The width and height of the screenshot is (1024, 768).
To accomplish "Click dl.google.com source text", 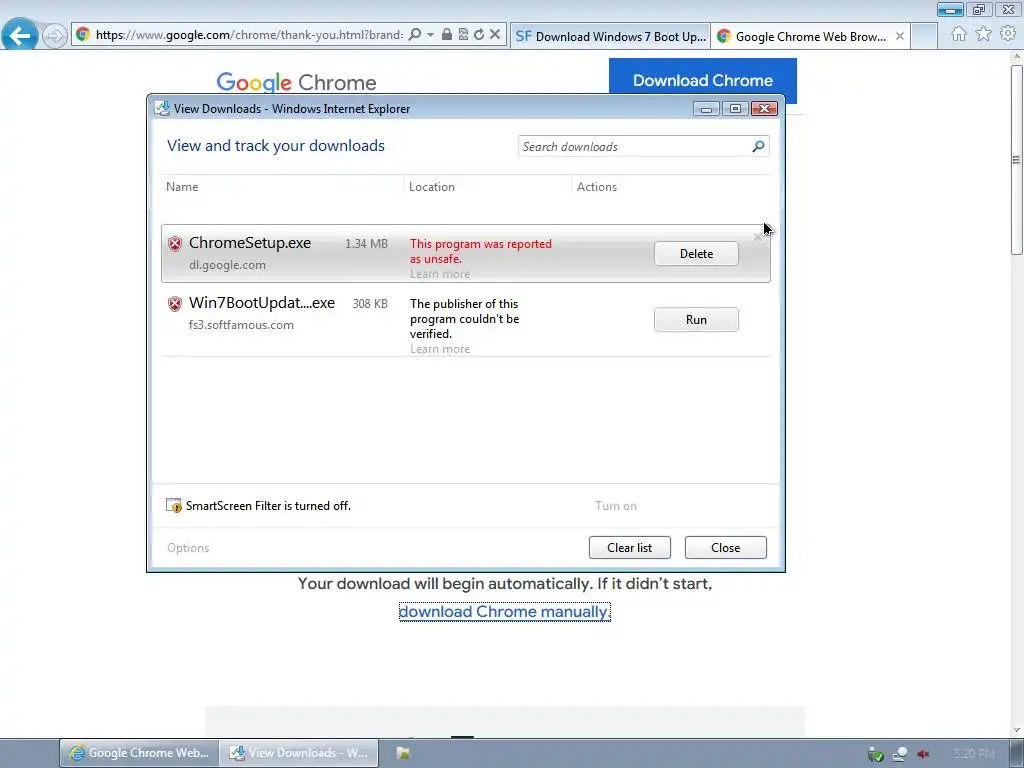I will (227, 265).
